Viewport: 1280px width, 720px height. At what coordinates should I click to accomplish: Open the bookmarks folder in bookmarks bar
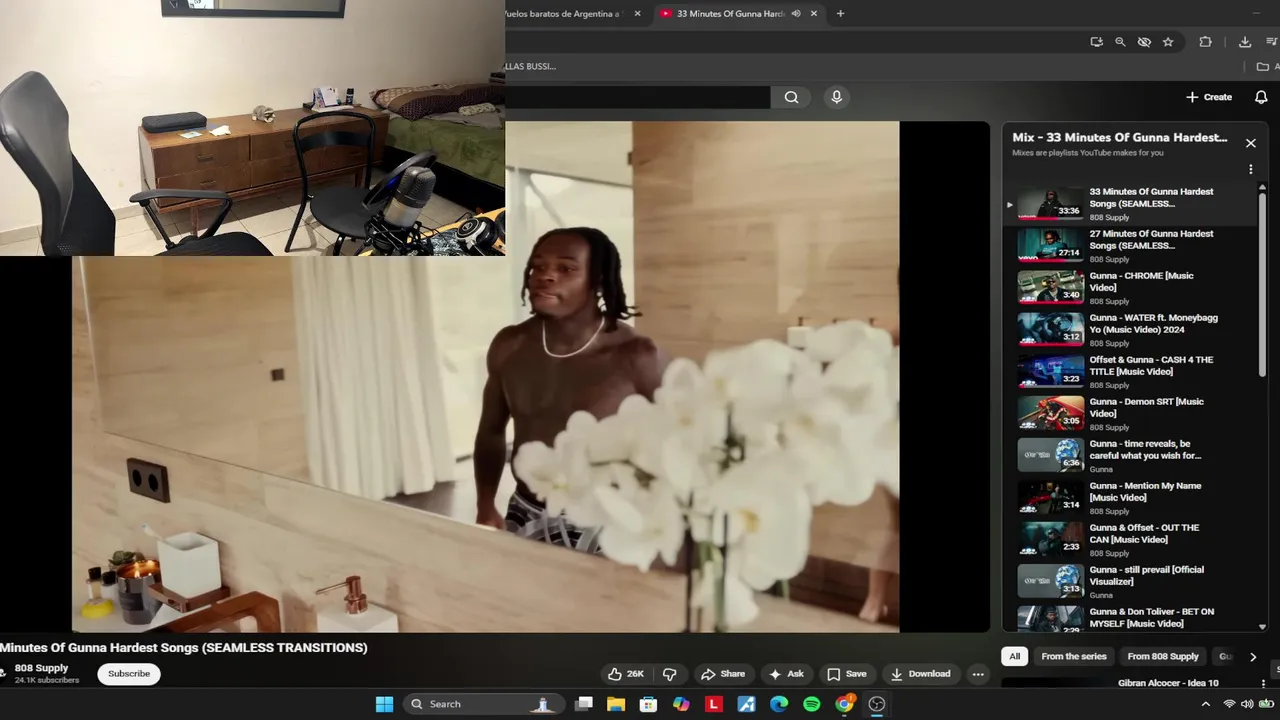click(x=1263, y=67)
